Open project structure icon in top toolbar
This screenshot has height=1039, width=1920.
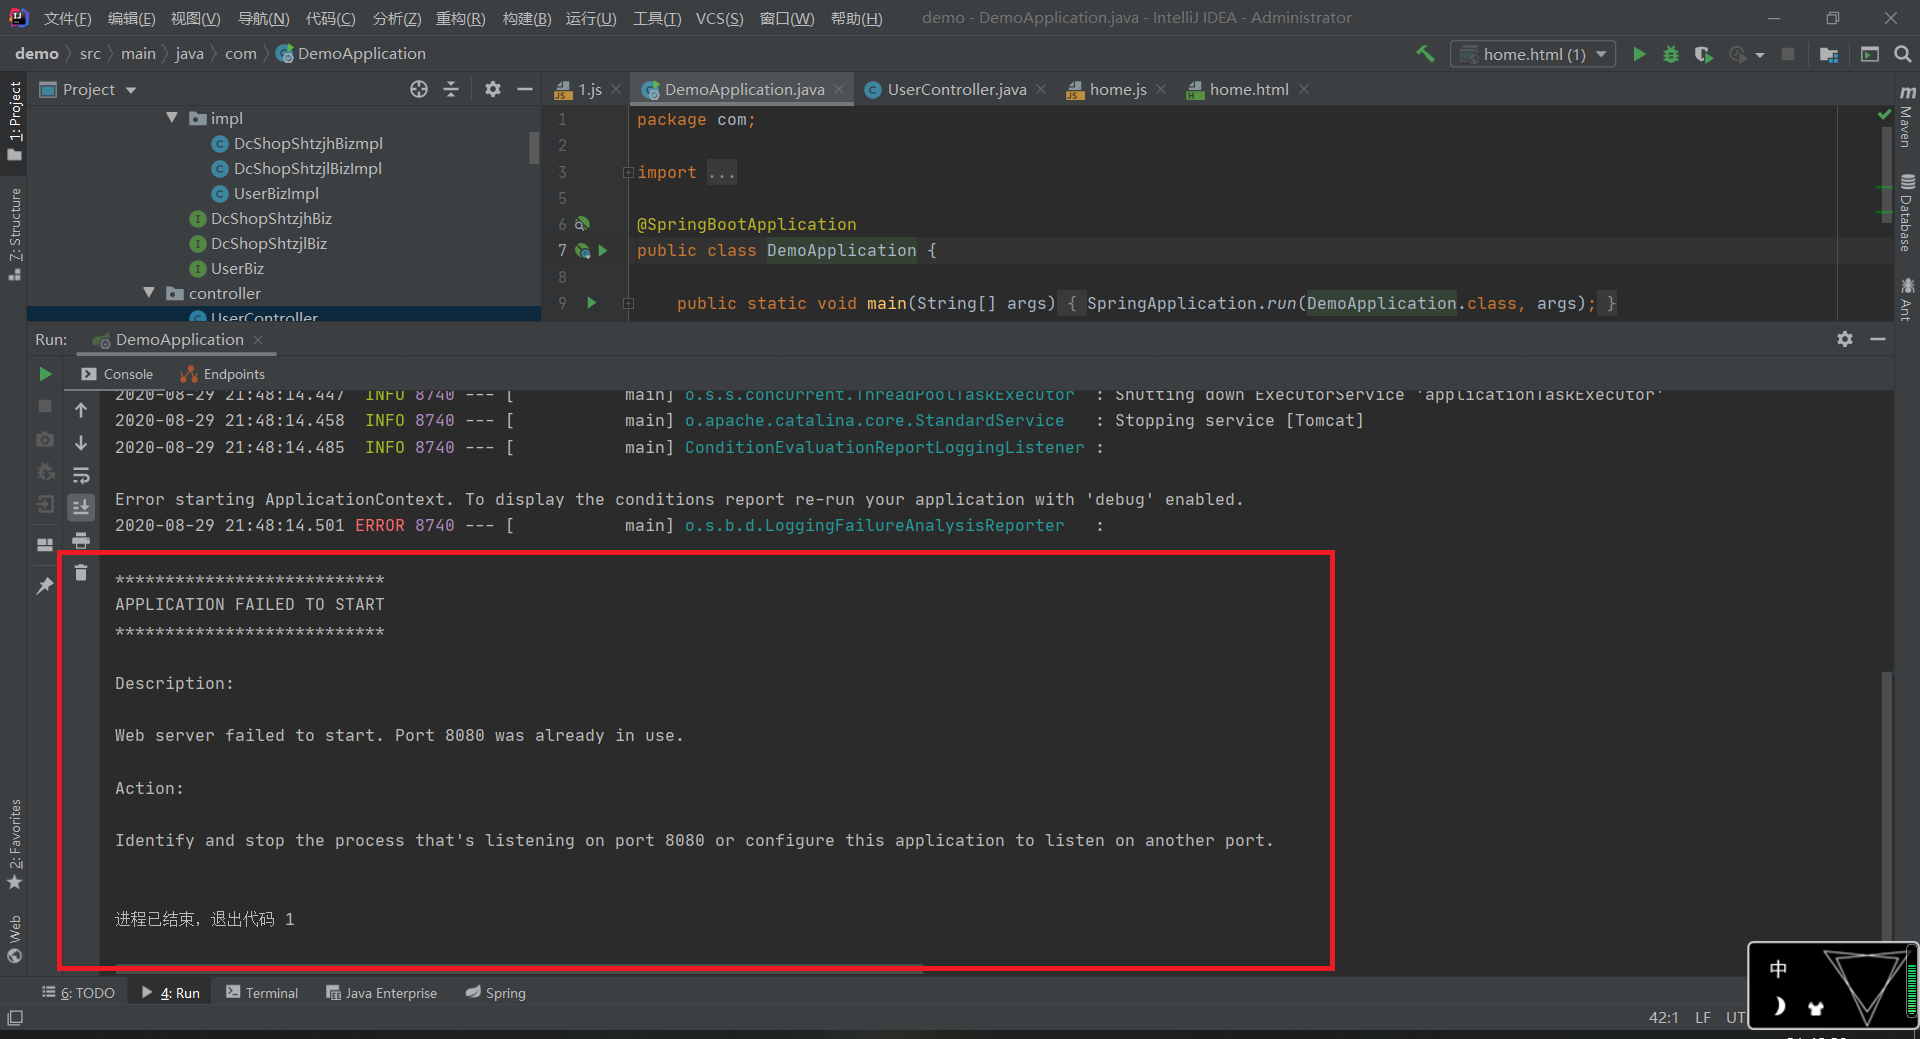click(1829, 54)
